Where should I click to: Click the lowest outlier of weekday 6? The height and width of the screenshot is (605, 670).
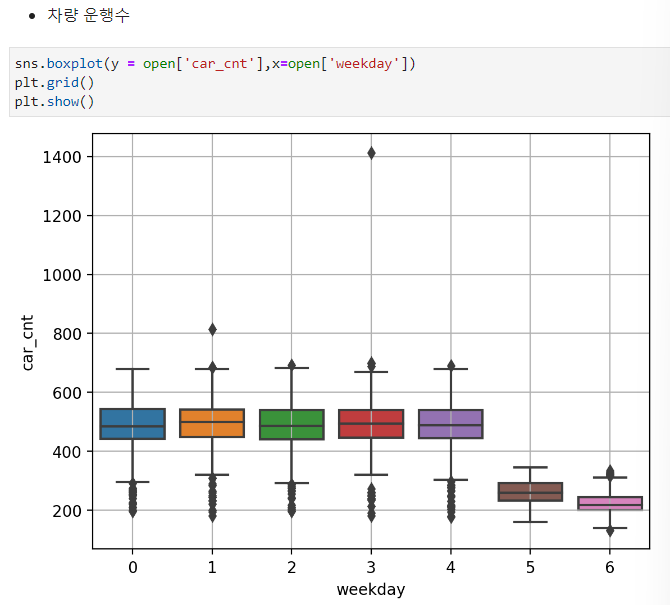pos(610,531)
